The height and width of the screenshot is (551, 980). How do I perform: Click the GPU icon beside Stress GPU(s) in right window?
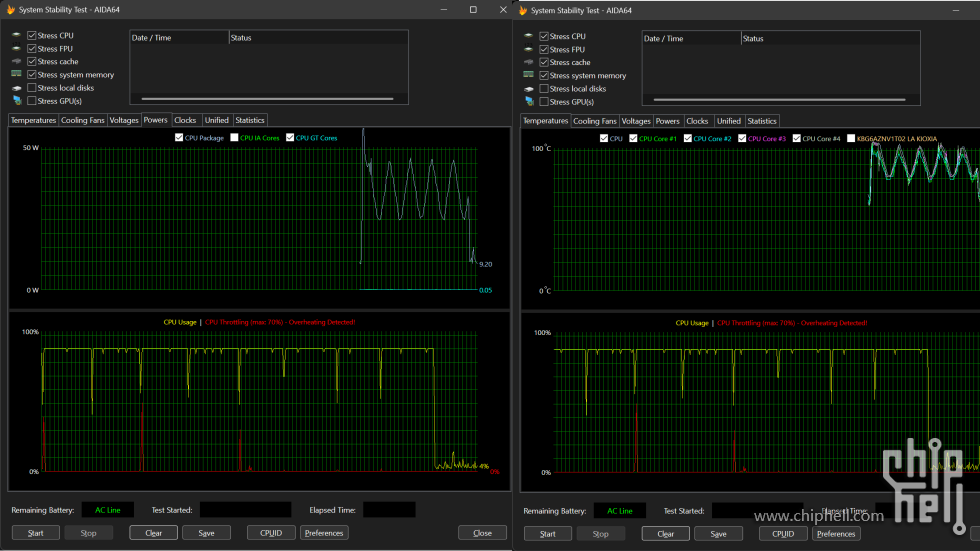click(x=529, y=101)
